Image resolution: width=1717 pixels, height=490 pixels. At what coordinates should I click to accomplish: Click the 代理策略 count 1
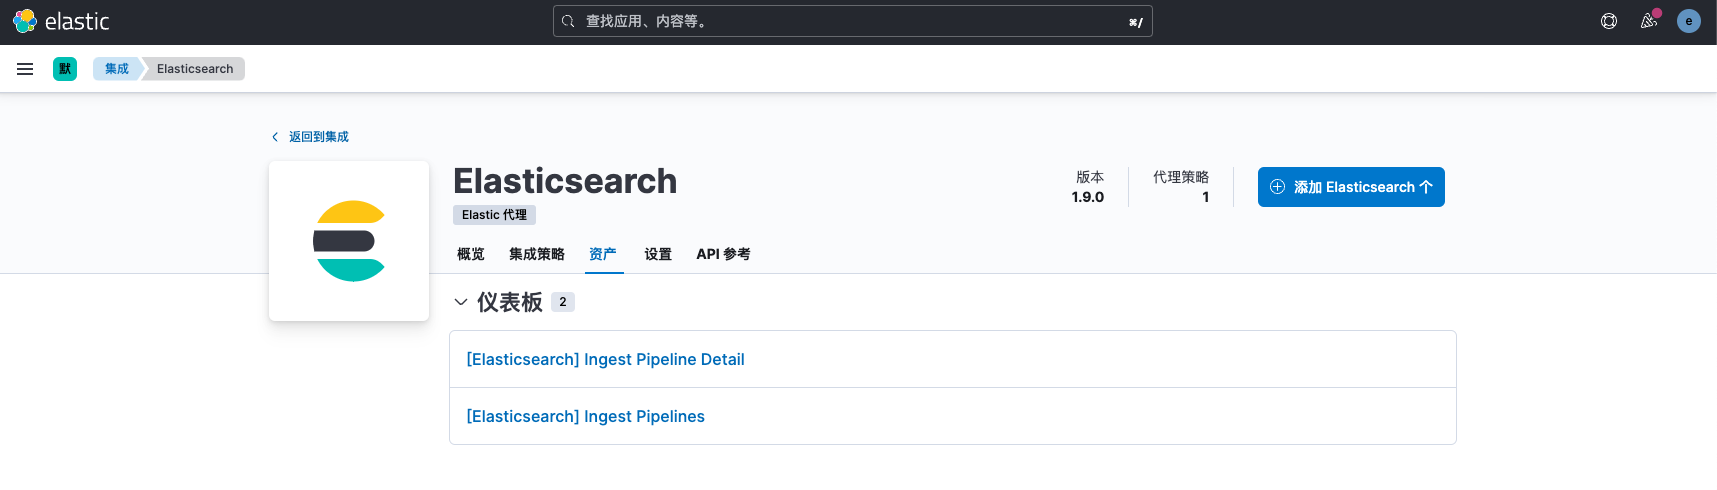(1205, 197)
